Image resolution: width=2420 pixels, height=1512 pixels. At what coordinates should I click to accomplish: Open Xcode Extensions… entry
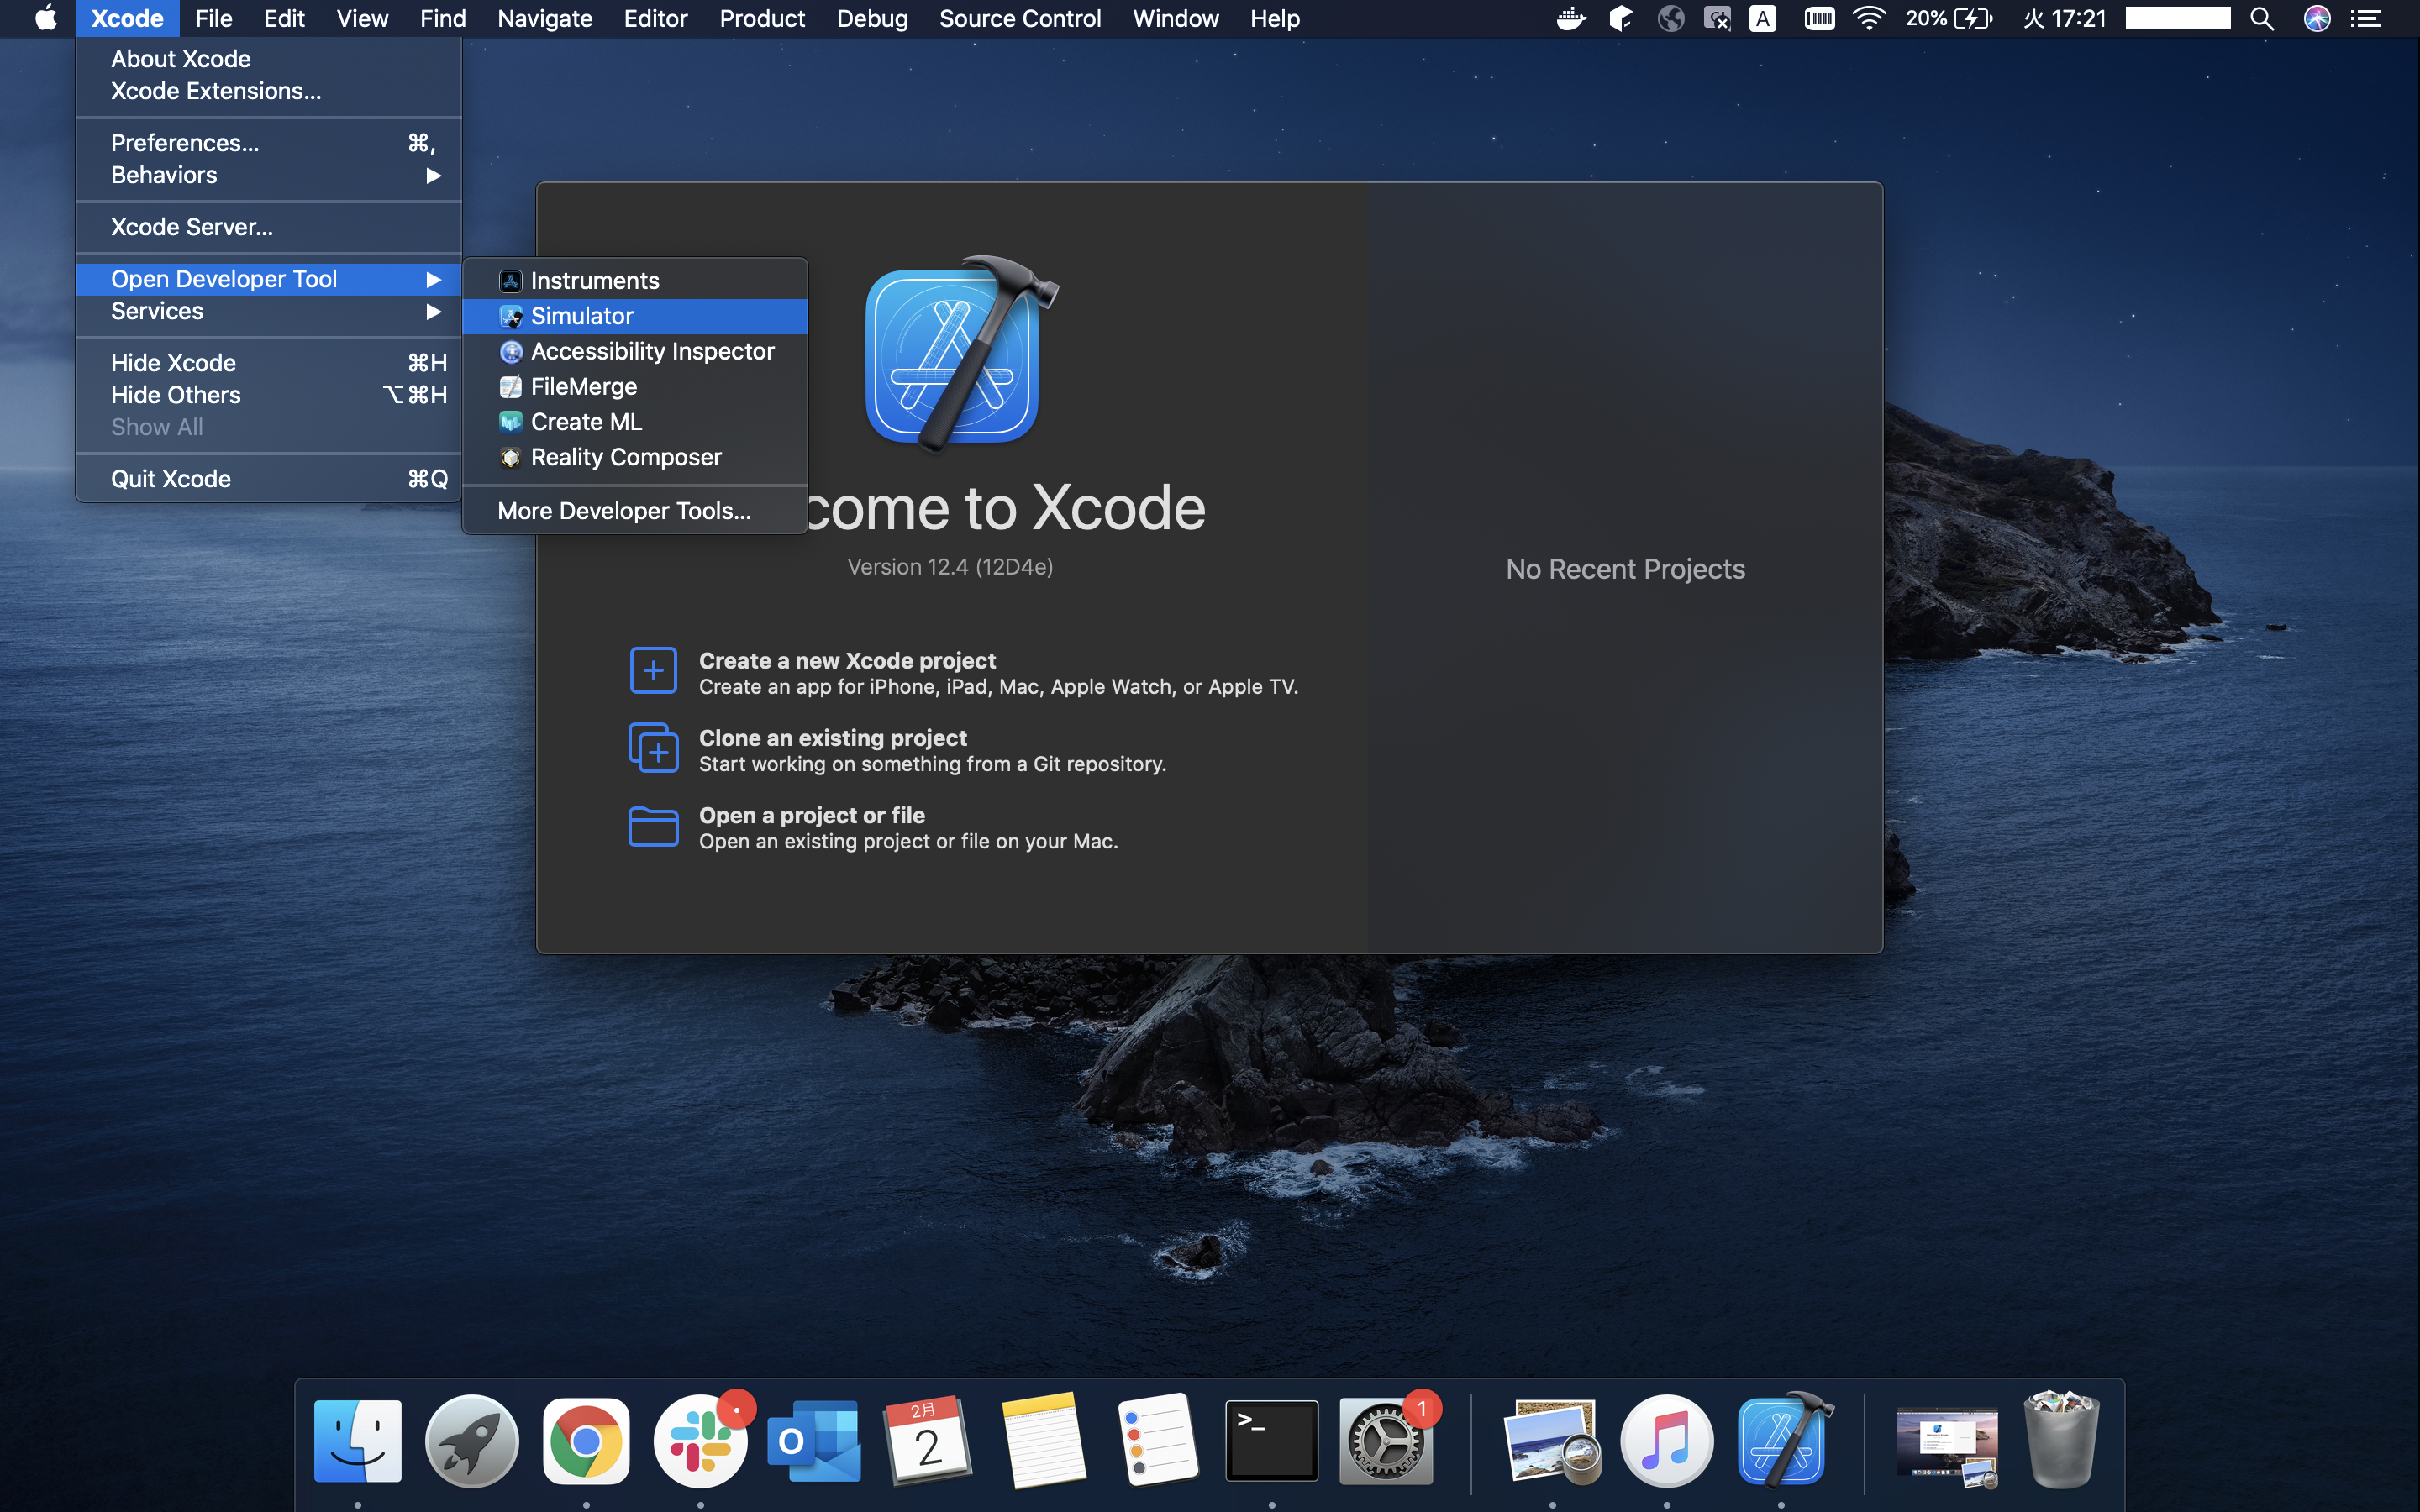[x=268, y=91]
